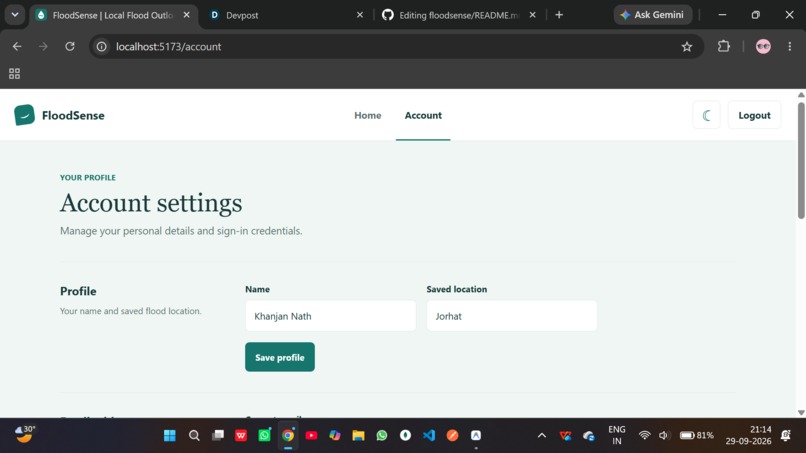806x453 pixels.
Task: View site information icon in address bar
Action: pyautogui.click(x=102, y=46)
